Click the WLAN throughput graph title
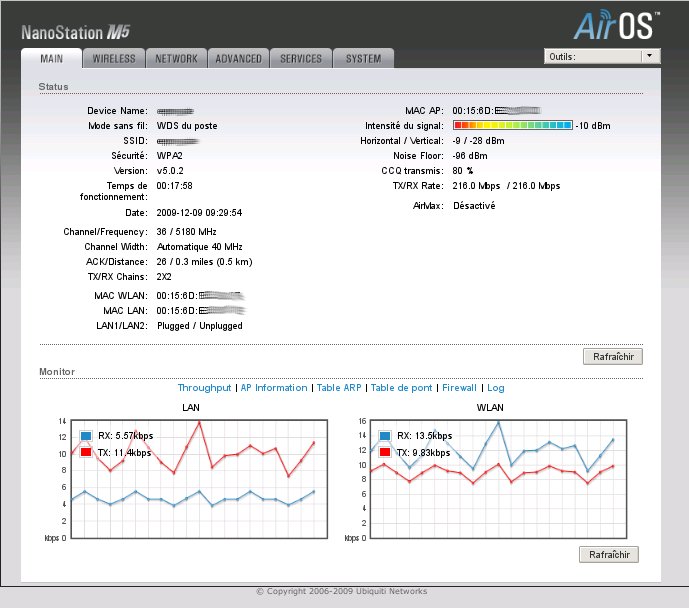Screen dimensions: 689x608 click(490, 408)
